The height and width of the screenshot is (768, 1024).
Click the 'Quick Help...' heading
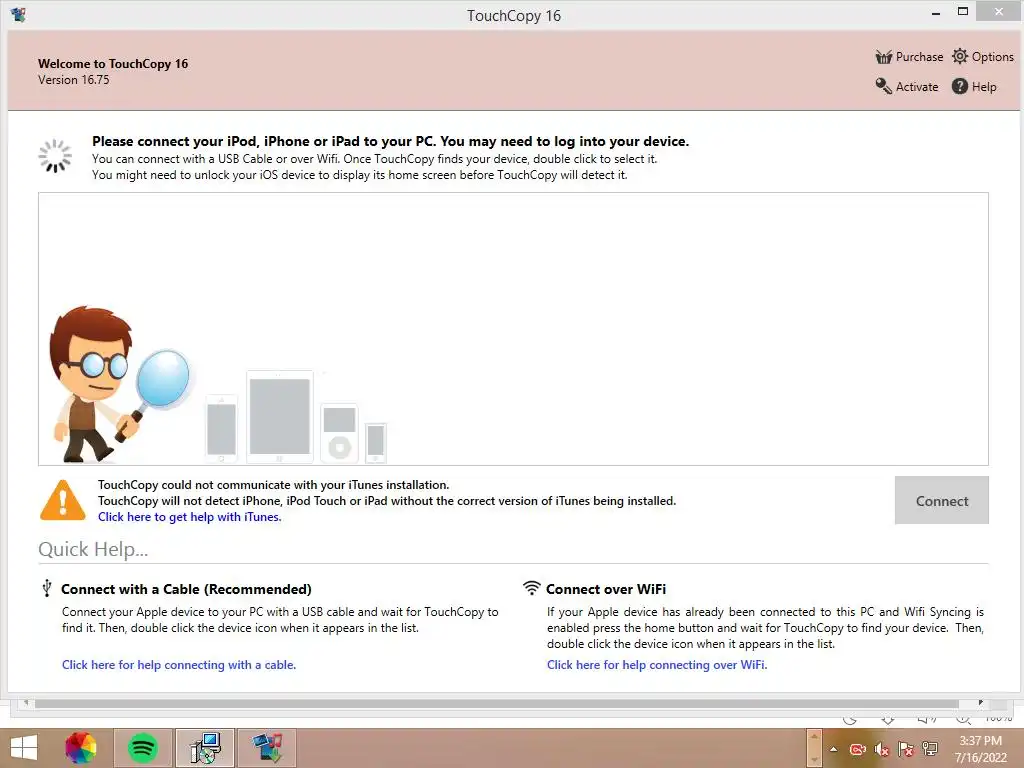[93, 549]
